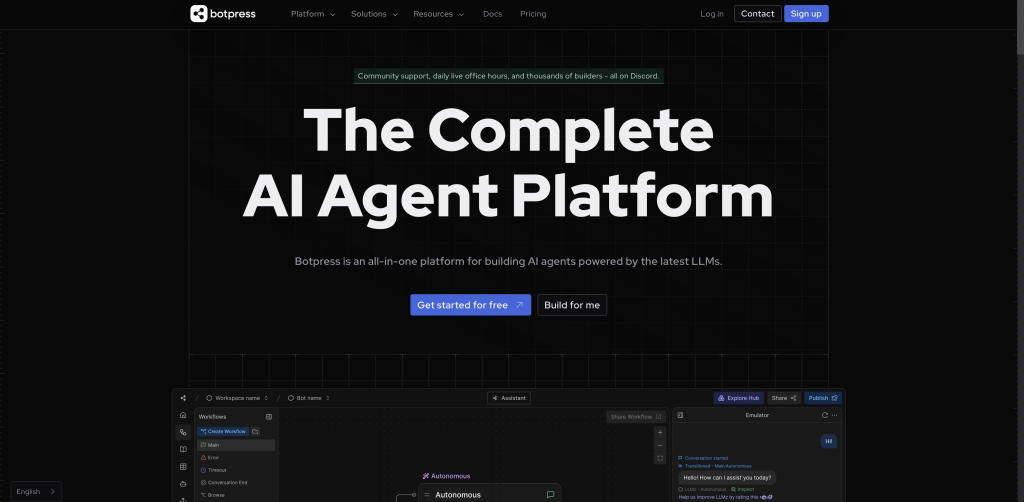Click the Inspect link in Emulator

[x=742, y=489]
